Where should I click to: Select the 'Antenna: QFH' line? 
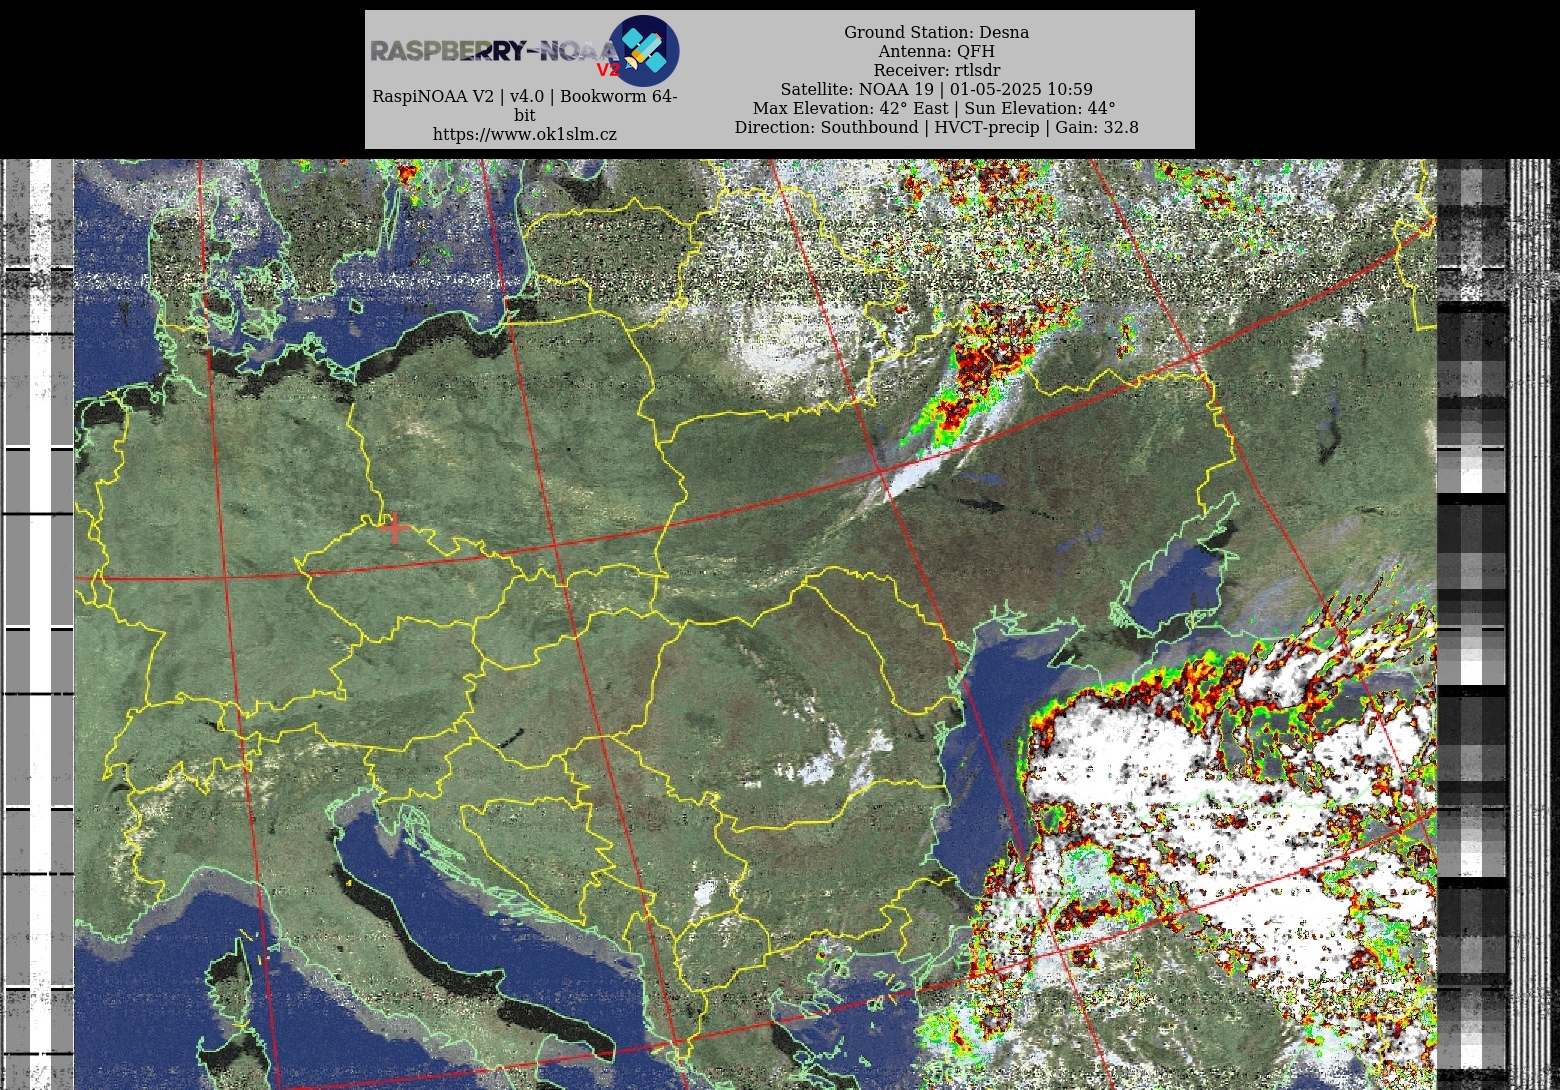[x=936, y=51]
